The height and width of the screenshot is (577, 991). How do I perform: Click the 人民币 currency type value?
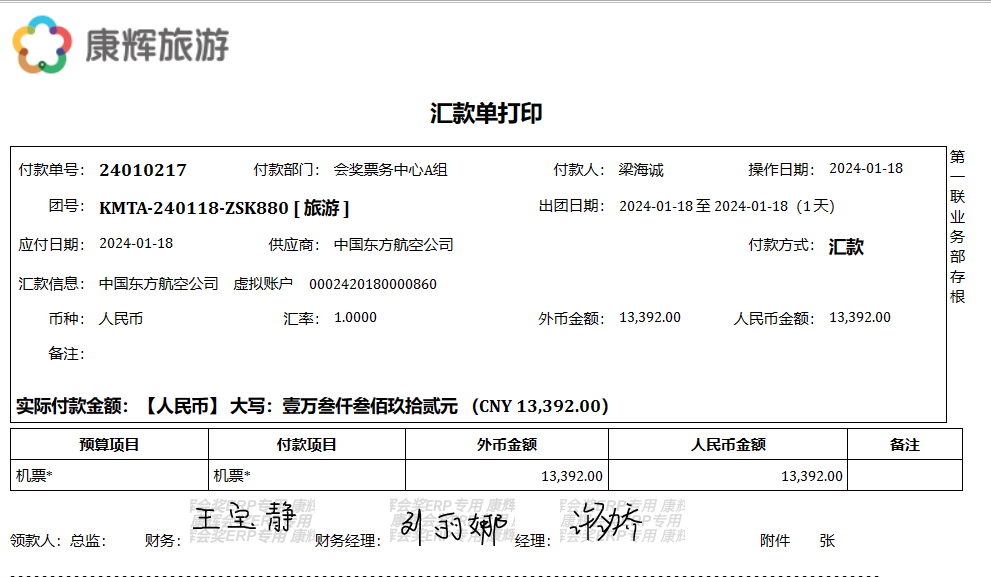121,319
